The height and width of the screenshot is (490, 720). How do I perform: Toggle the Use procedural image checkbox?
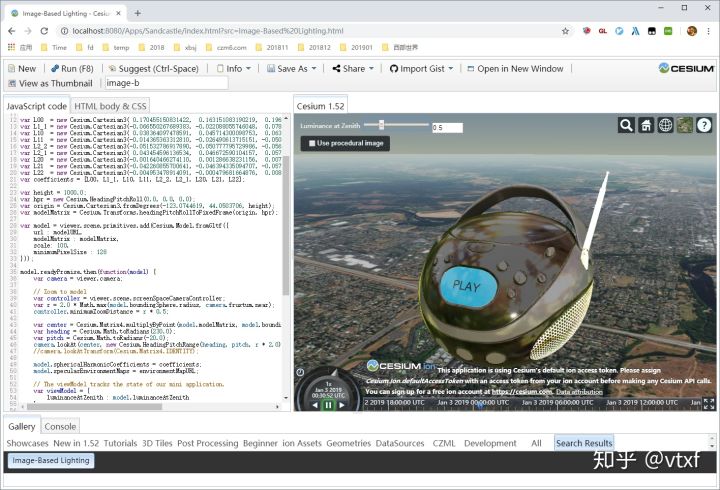click(312, 143)
